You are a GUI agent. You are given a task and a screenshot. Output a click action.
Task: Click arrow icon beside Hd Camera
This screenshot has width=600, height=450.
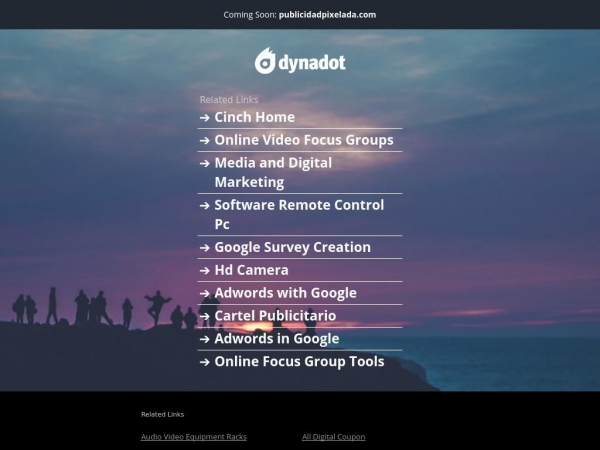pos(205,271)
